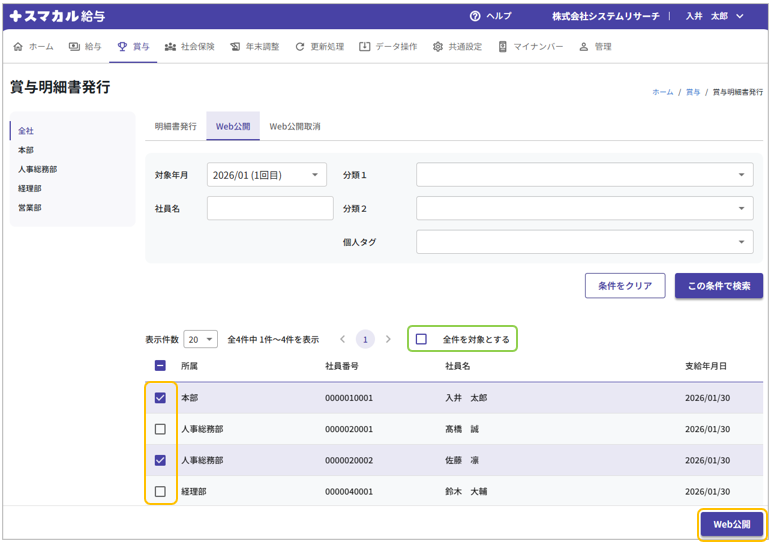Switch to the 明細書発行 tab
Image resolution: width=772 pixels, height=544 pixels.
click(x=176, y=127)
